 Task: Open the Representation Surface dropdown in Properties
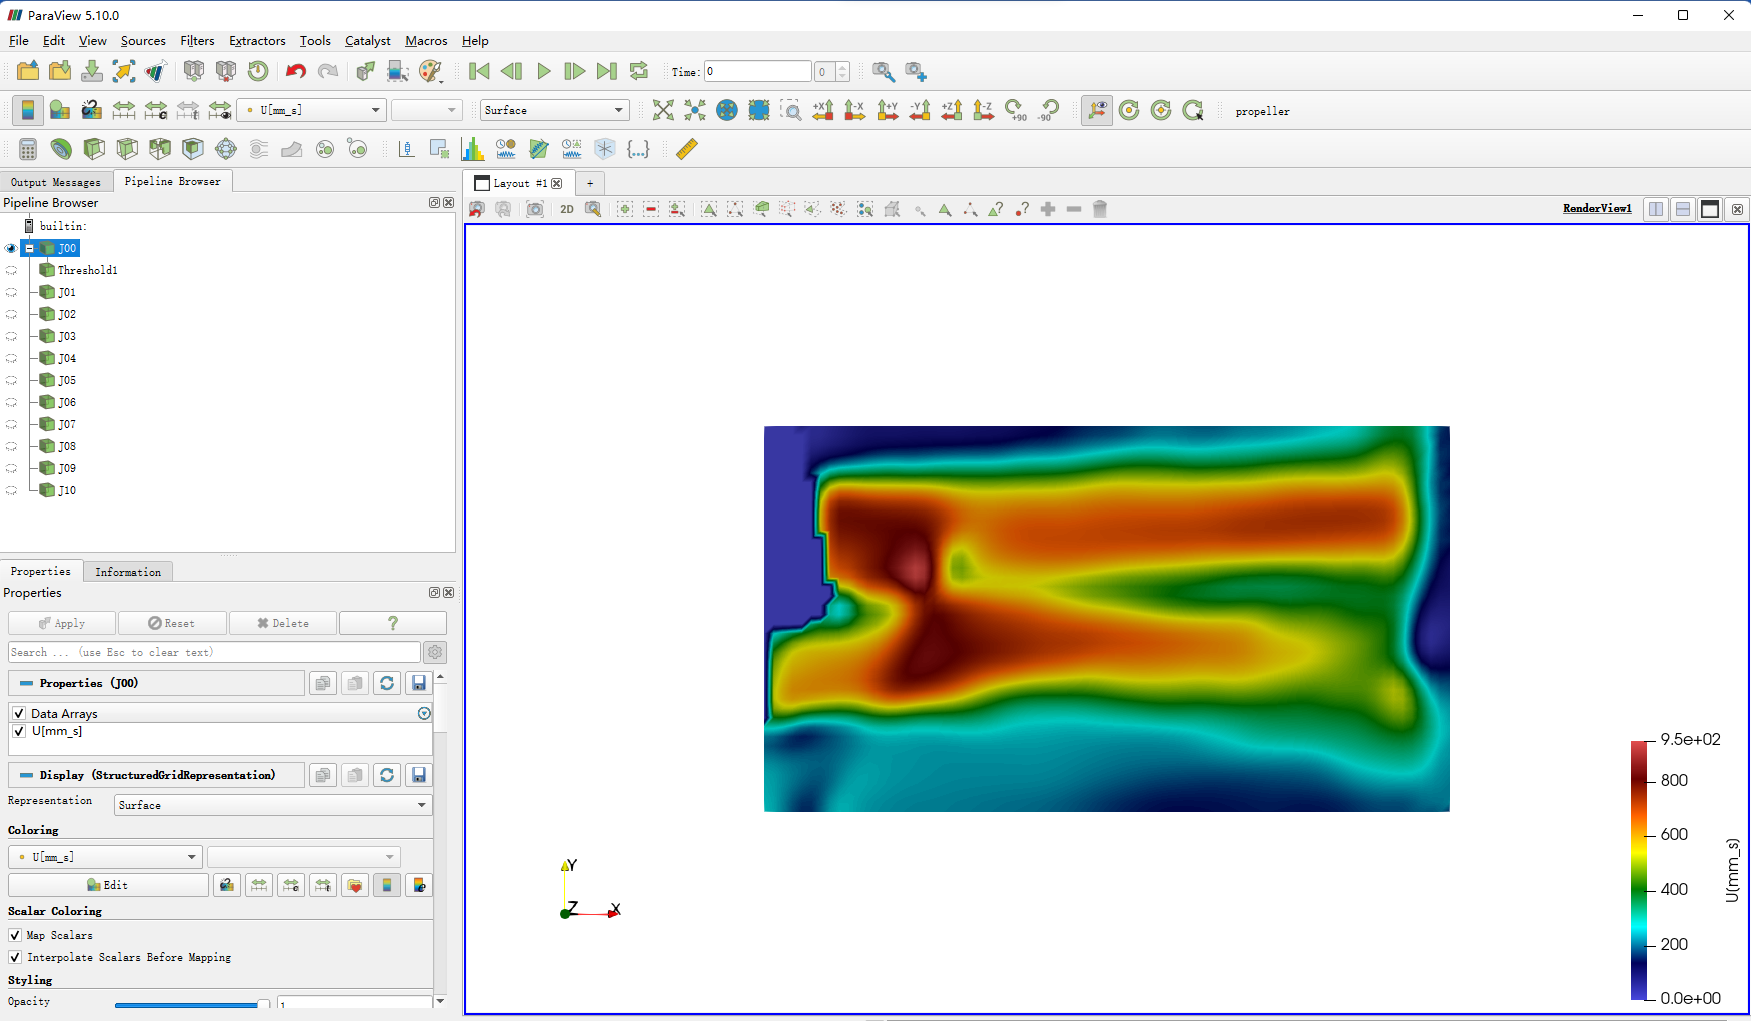(x=273, y=805)
